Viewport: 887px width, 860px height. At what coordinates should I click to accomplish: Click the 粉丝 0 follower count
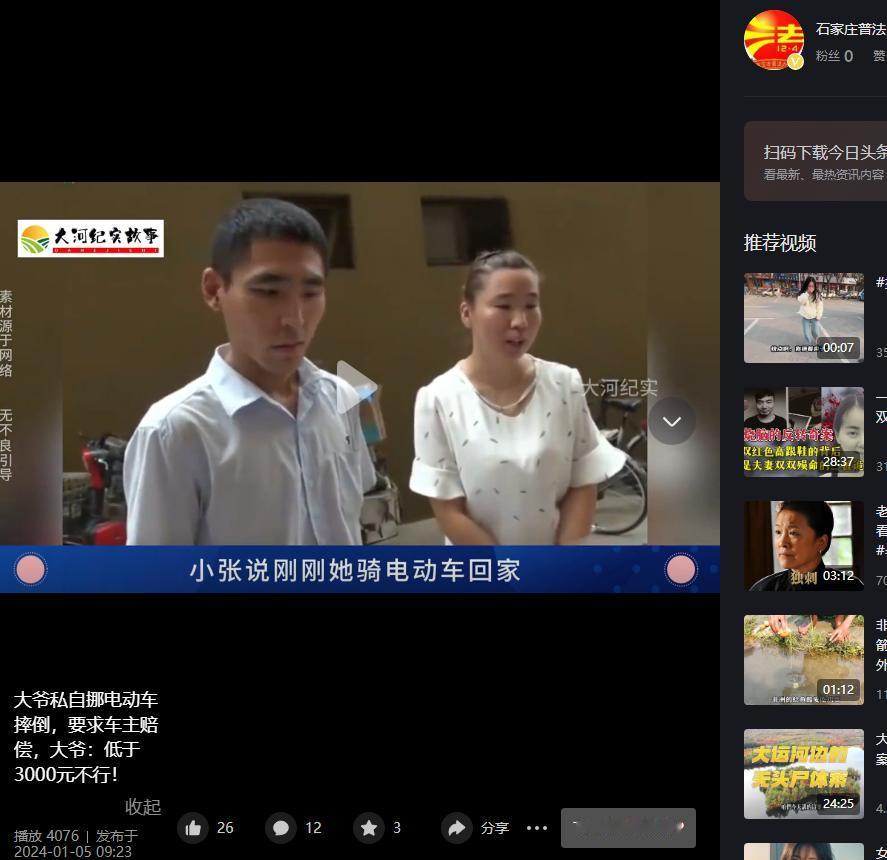click(834, 56)
